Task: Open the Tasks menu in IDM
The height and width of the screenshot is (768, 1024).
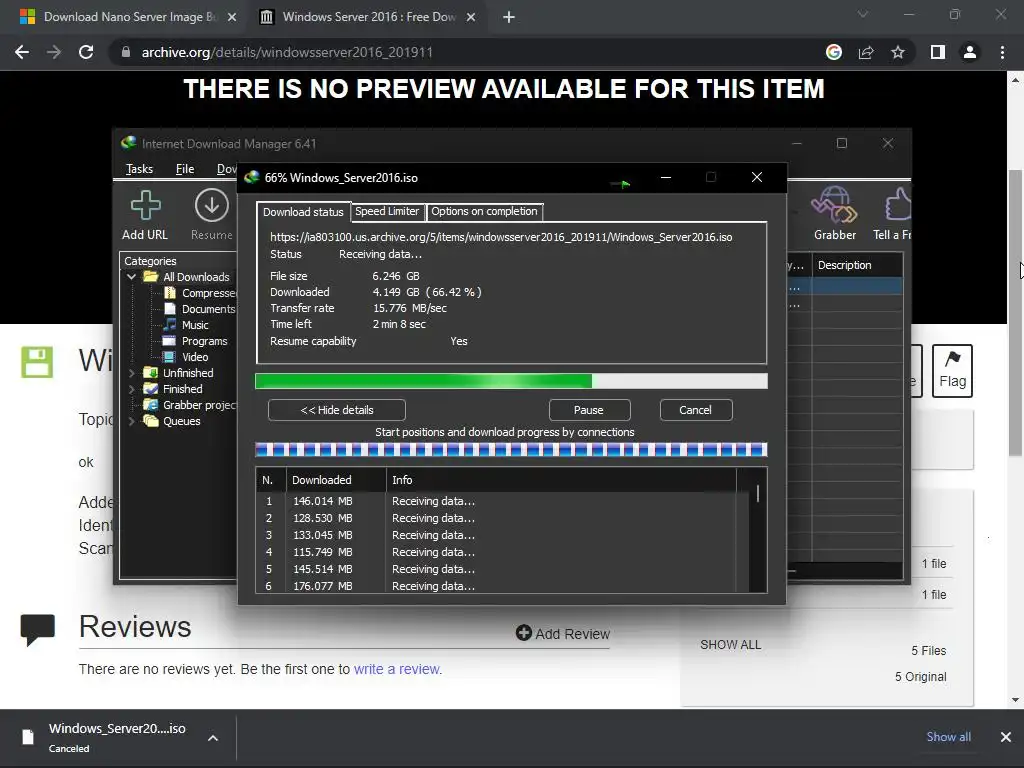Action: tap(139, 169)
